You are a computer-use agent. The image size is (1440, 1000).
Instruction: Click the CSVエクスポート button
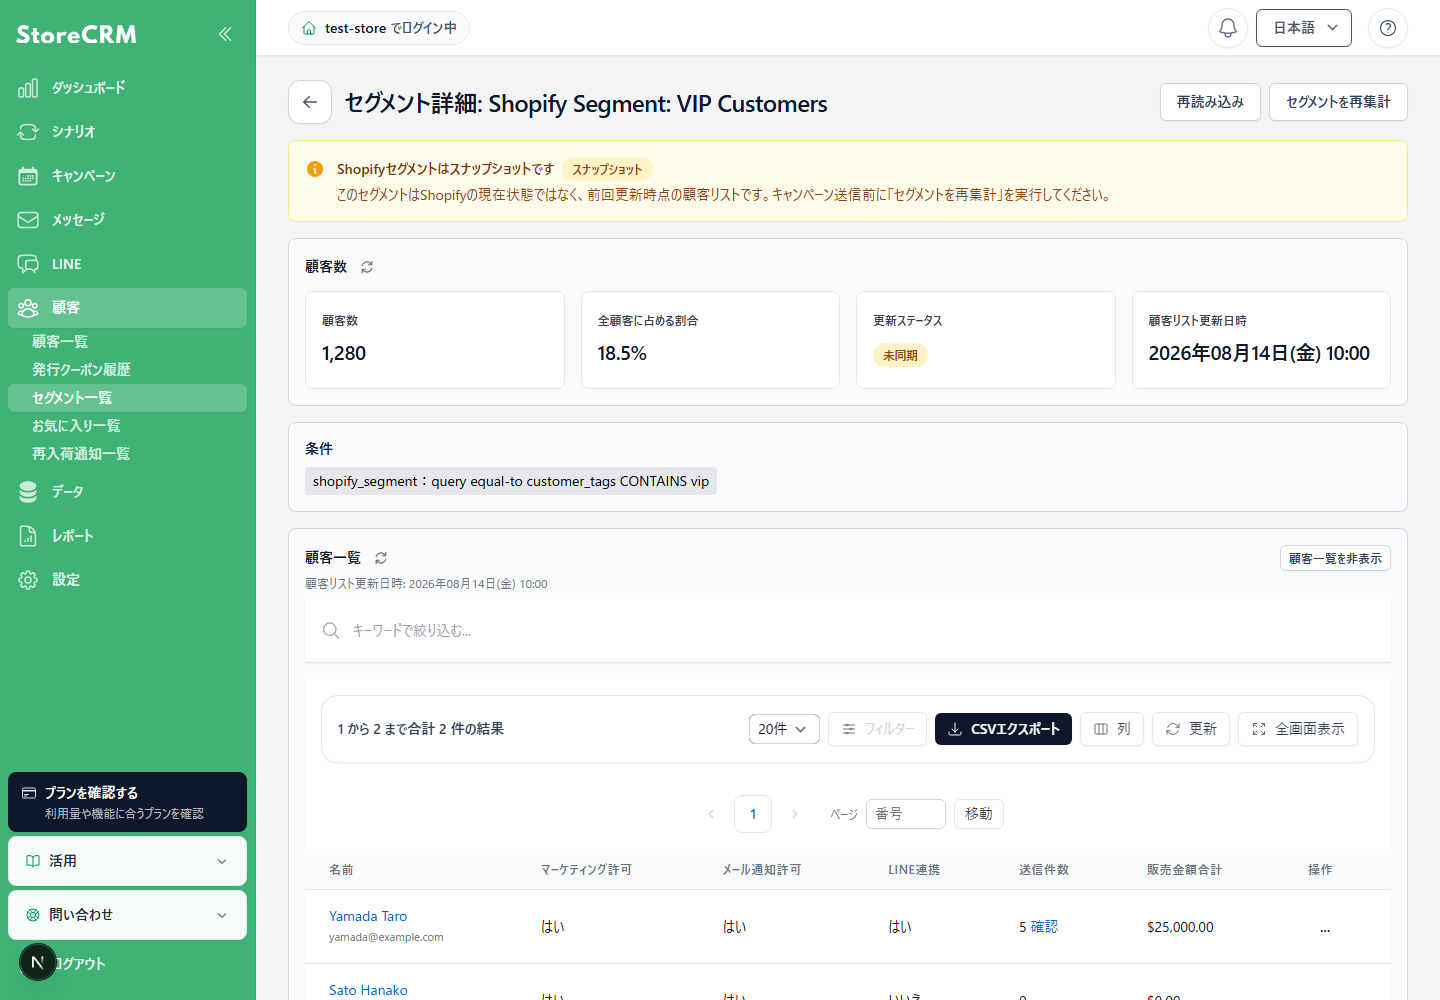click(x=1003, y=729)
